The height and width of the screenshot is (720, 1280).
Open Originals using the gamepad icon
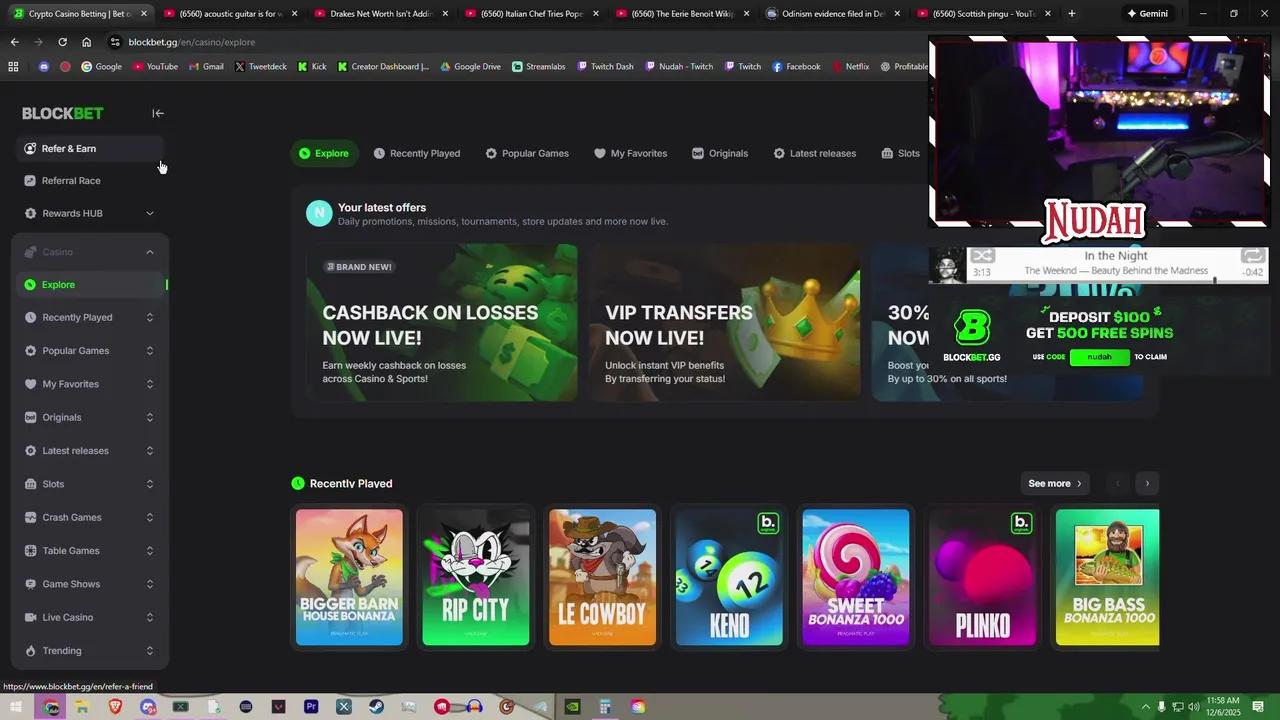pos(31,417)
